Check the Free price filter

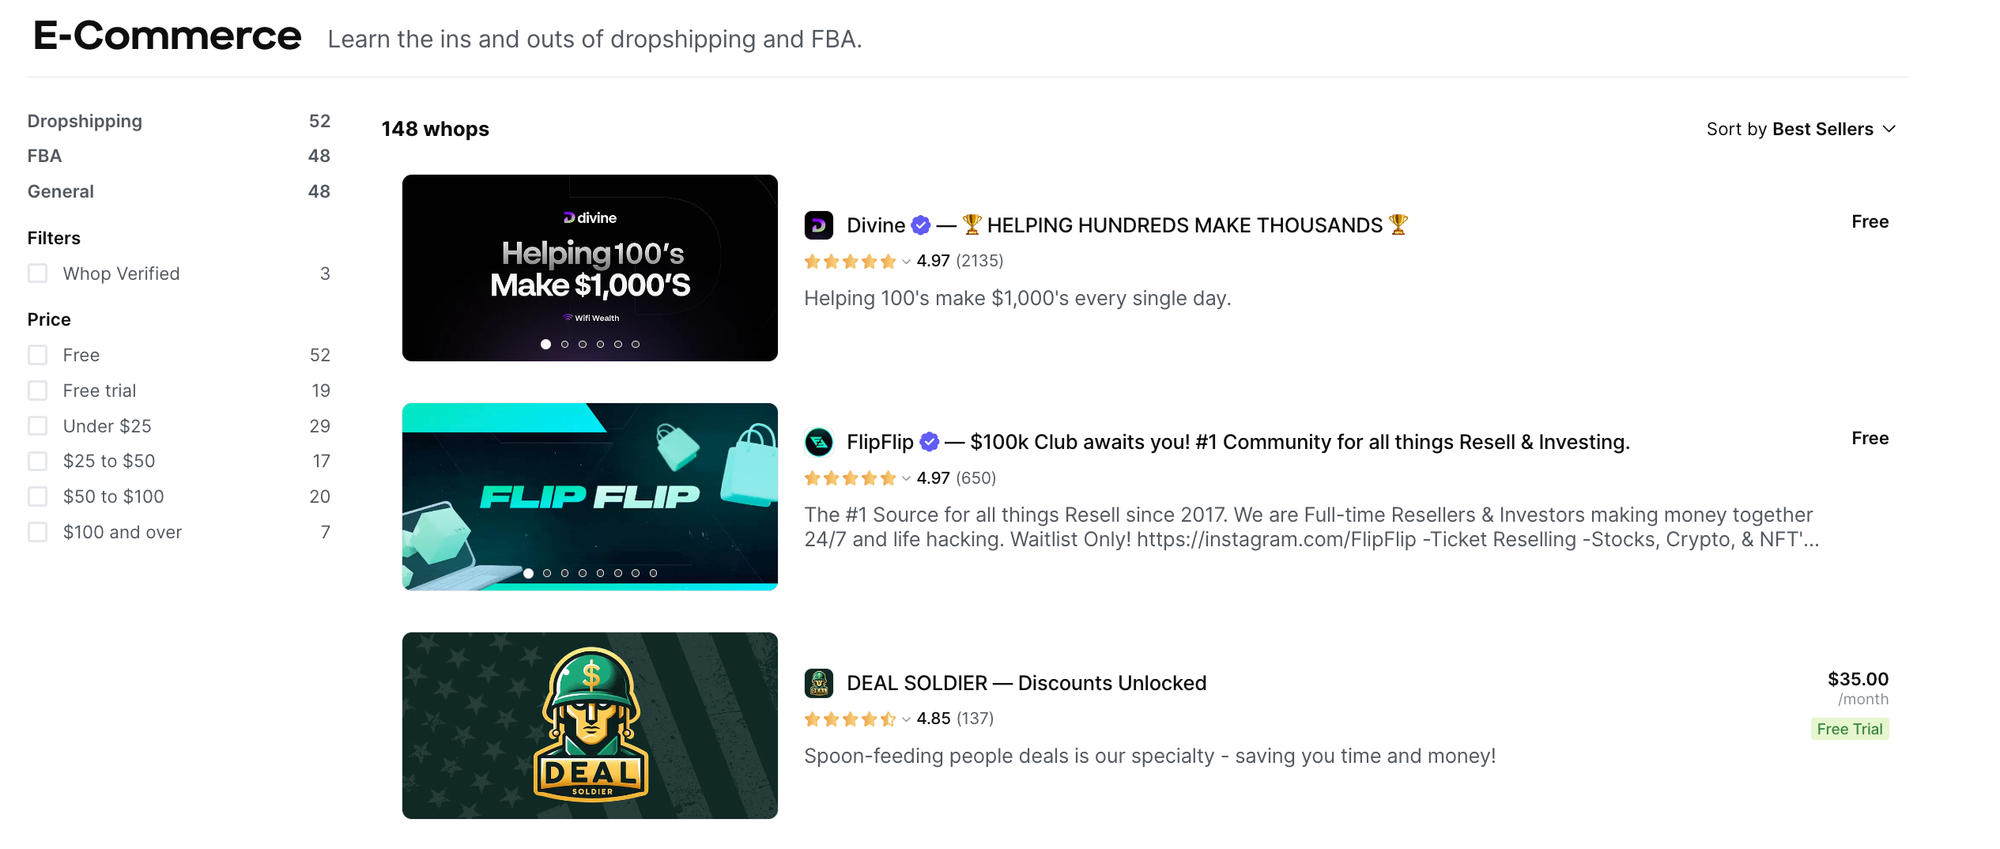tap(38, 355)
